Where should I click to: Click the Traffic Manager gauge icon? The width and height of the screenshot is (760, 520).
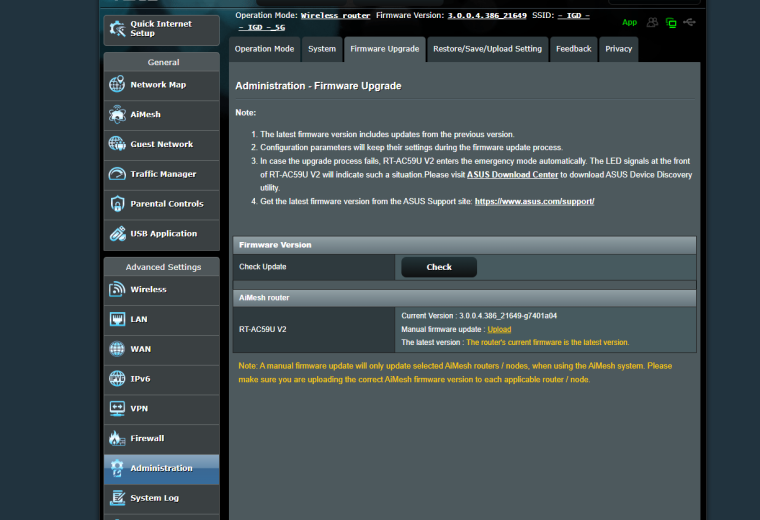[117, 173]
